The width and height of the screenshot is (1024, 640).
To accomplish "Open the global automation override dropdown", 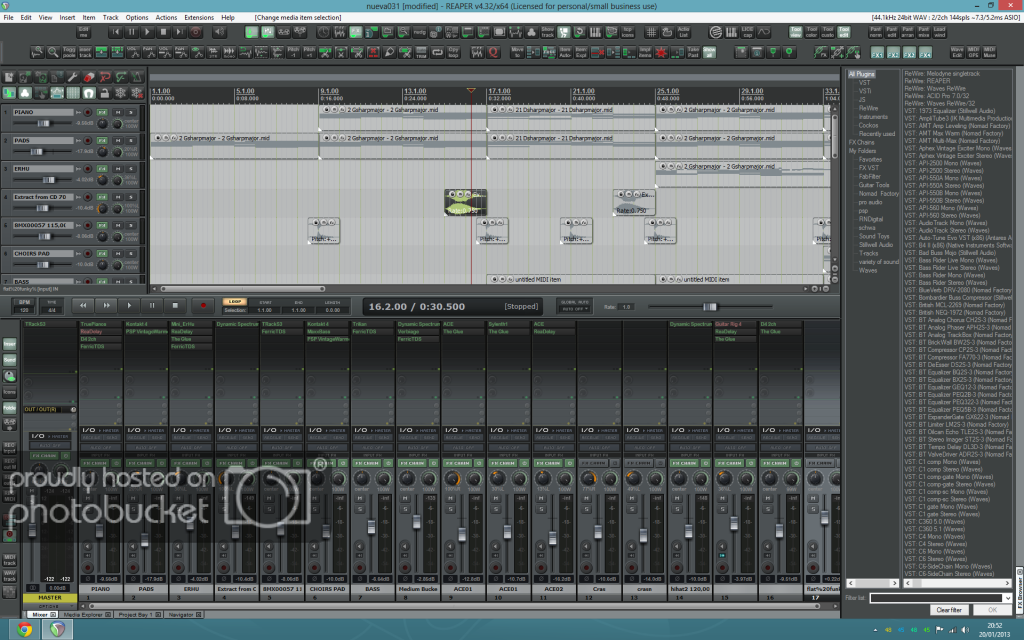I will [x=574, y=309].
